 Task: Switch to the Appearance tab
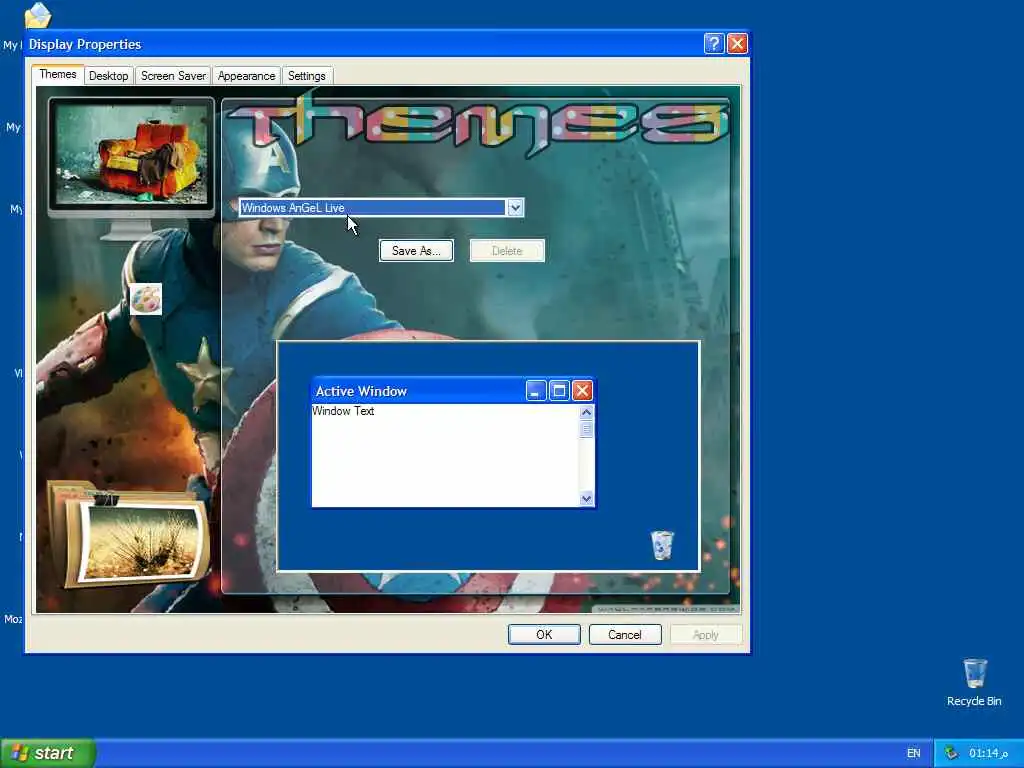[246, 76]
